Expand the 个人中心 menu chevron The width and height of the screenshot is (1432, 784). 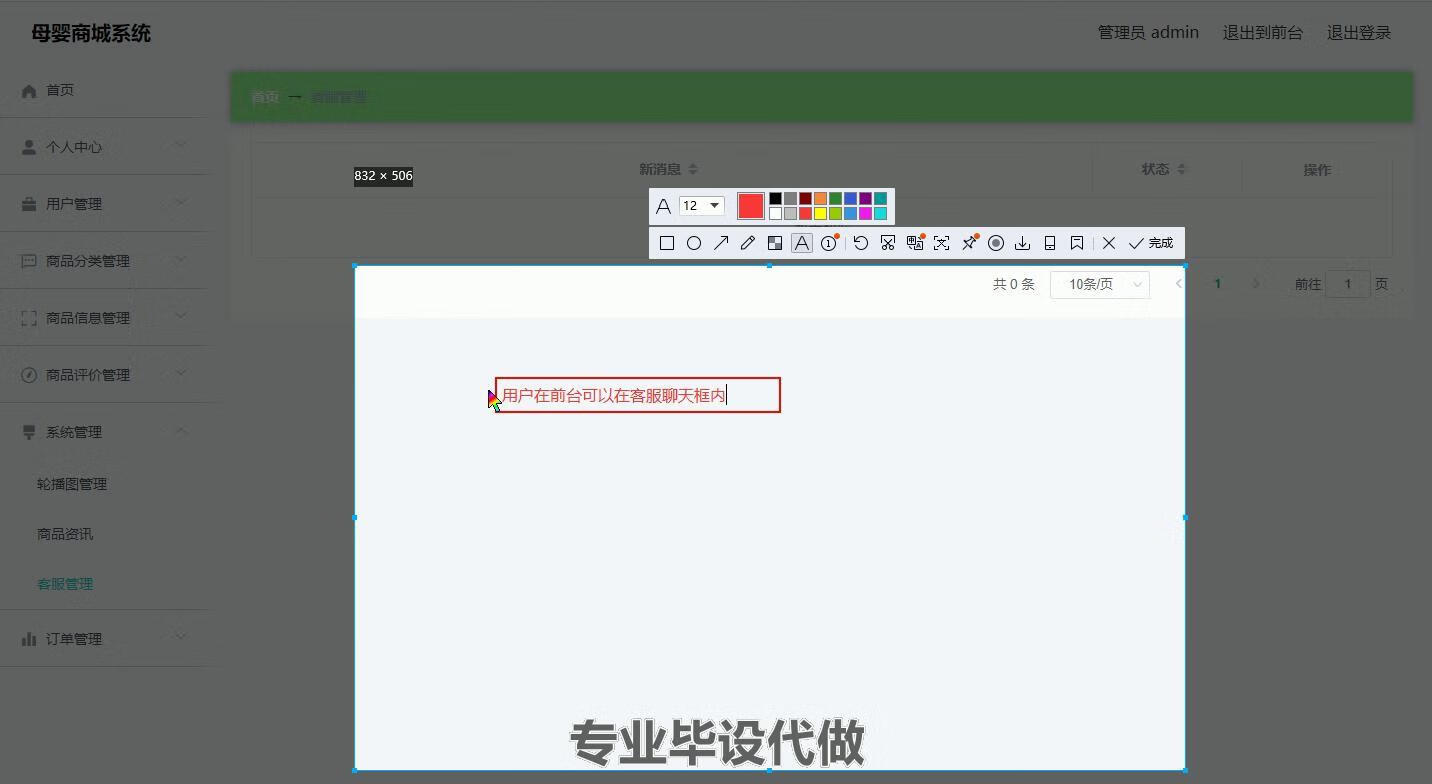pyautogui.click(x=181, y=146)
